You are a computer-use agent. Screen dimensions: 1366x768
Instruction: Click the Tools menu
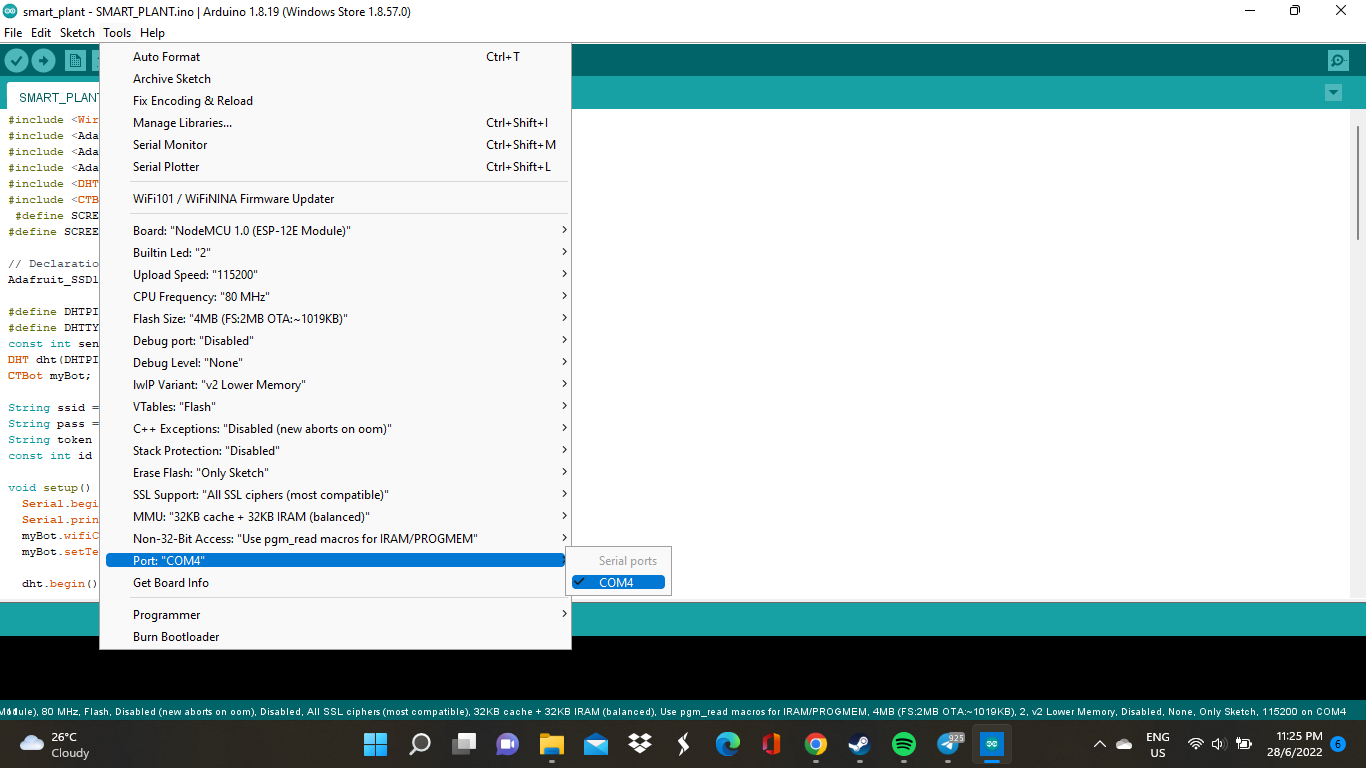tap(117, 33)
